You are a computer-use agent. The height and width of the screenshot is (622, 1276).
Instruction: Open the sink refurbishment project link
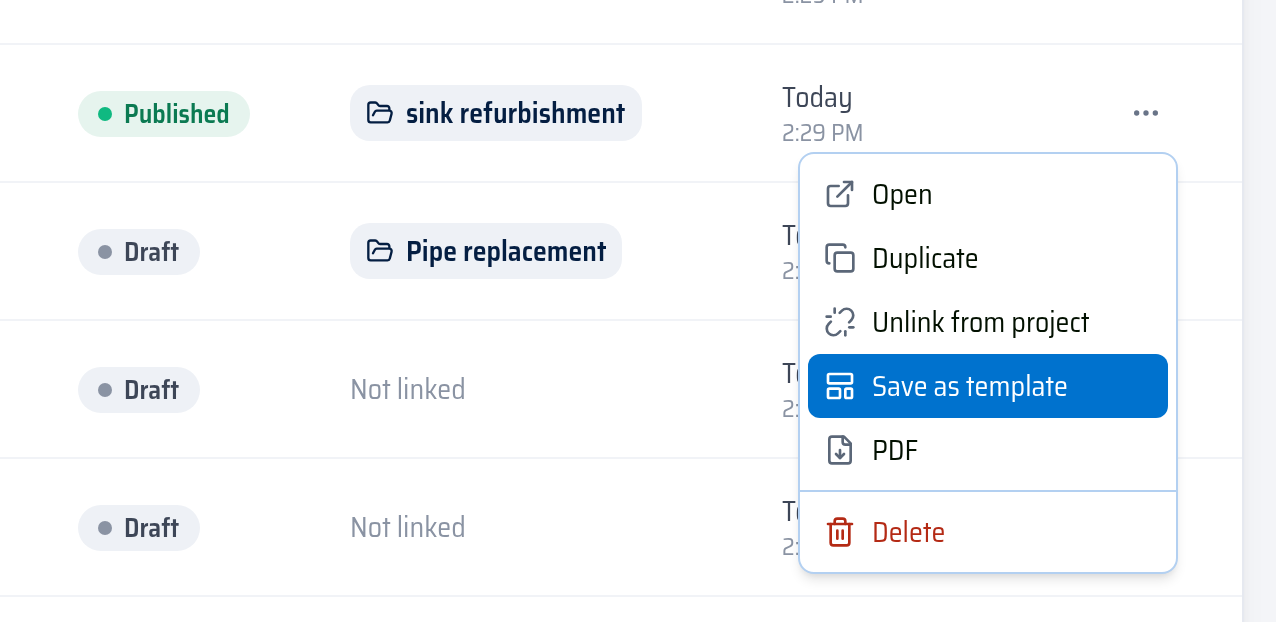click(496, 113)
